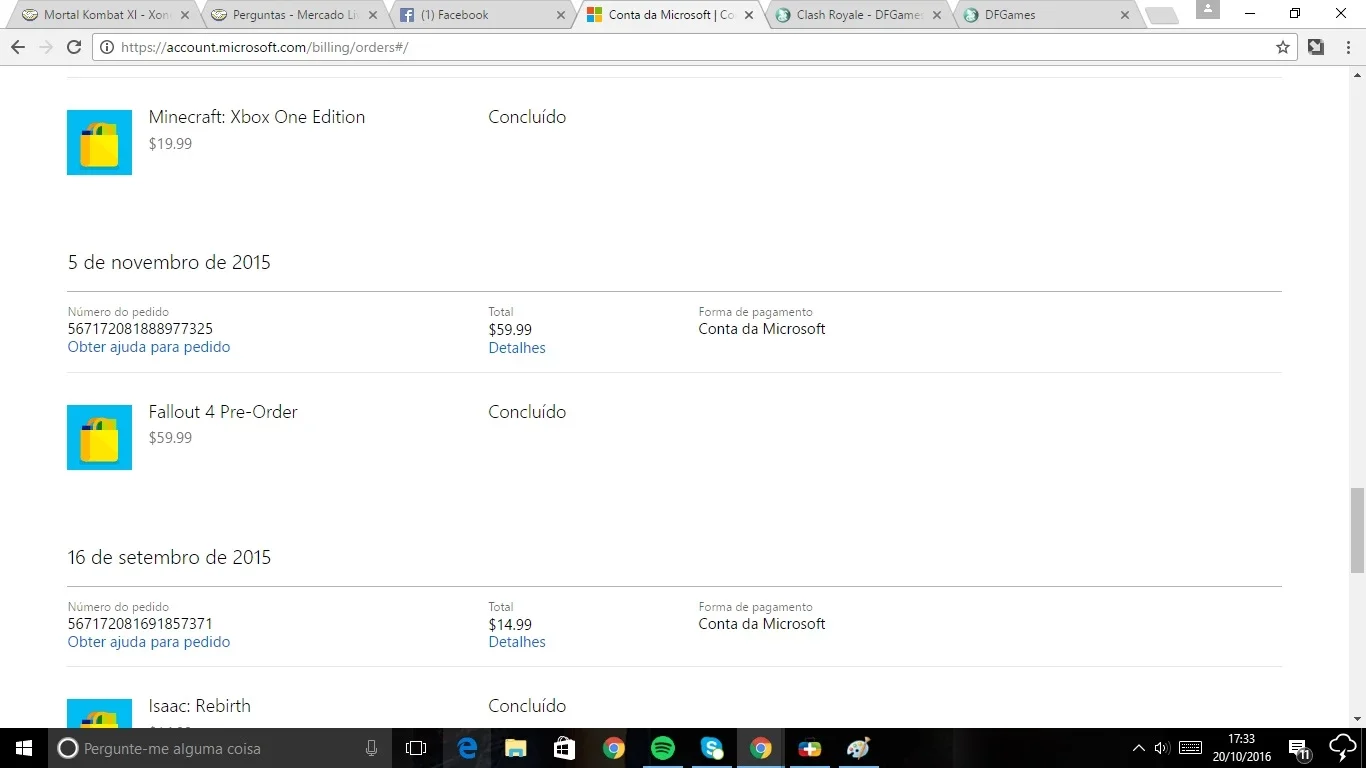The width and height of the screenshot is (1366, 768).
Task: Select the date 16 de setembro de 2015
Action: [x=169, y=557]
